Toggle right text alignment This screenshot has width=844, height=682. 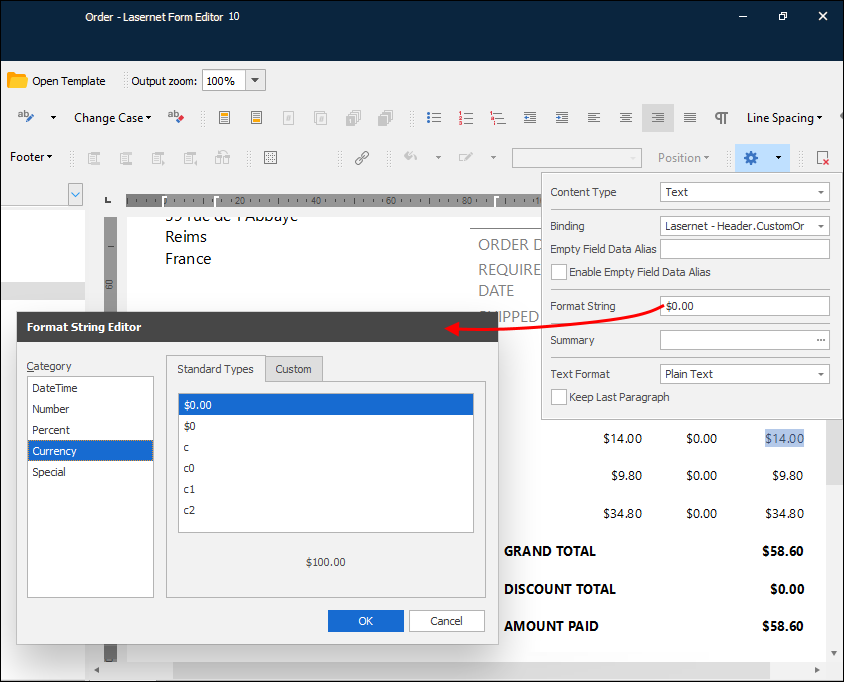pyautogui.click(x=658, y=118)
